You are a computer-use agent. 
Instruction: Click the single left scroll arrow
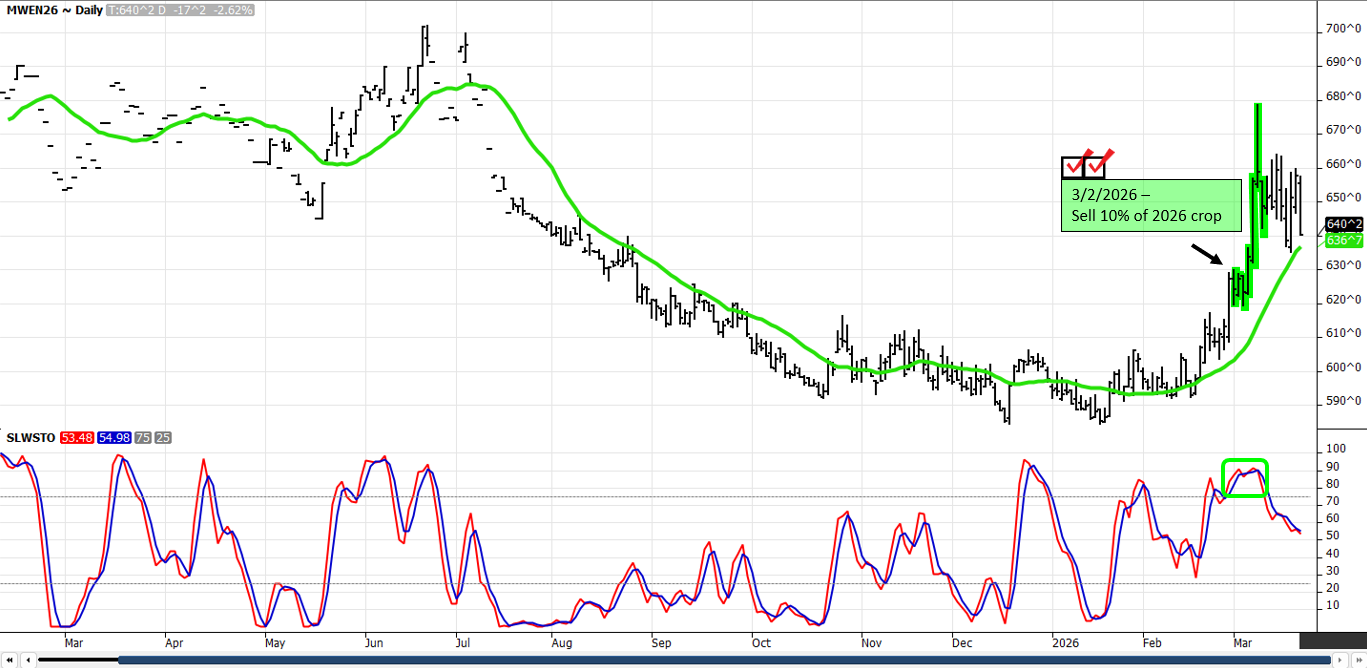(27, 660)
